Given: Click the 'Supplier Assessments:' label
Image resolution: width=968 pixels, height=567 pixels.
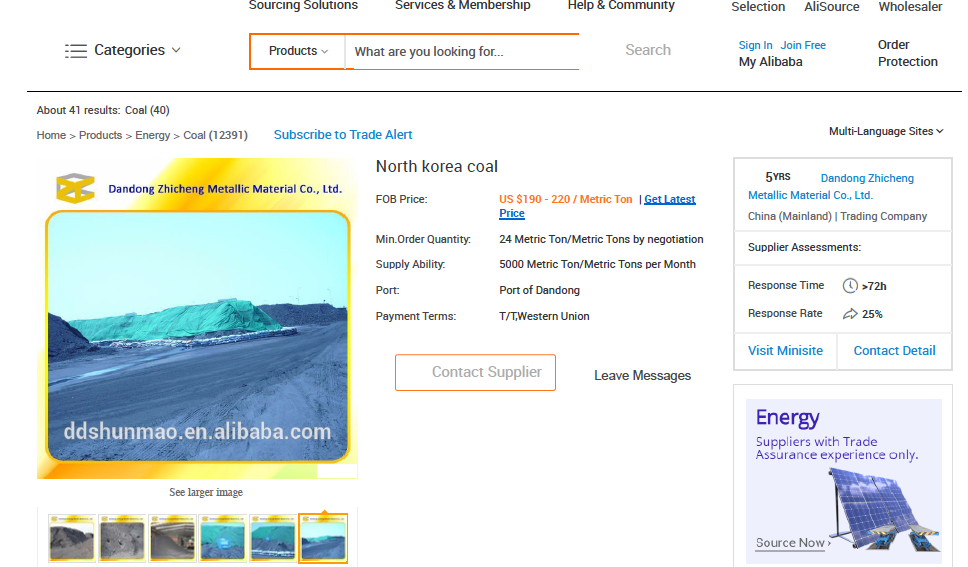Looking at the screenshot, I should tap(804, 247).
